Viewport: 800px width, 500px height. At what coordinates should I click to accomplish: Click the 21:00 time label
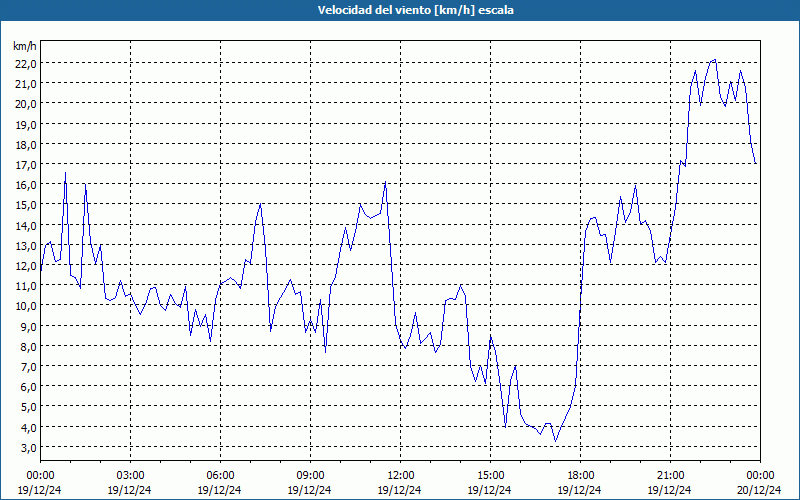tap(670, 476)
